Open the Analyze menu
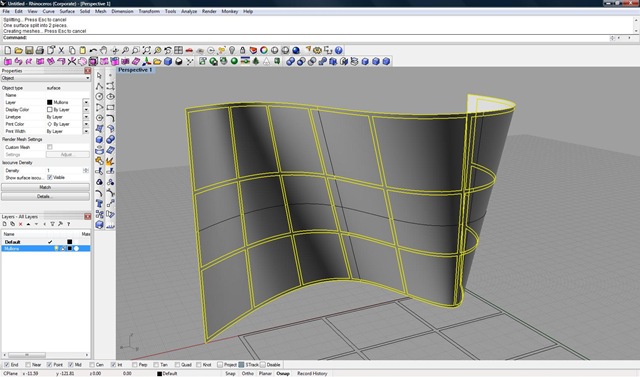This screenshot has width=640, height=377. point(189,11)
